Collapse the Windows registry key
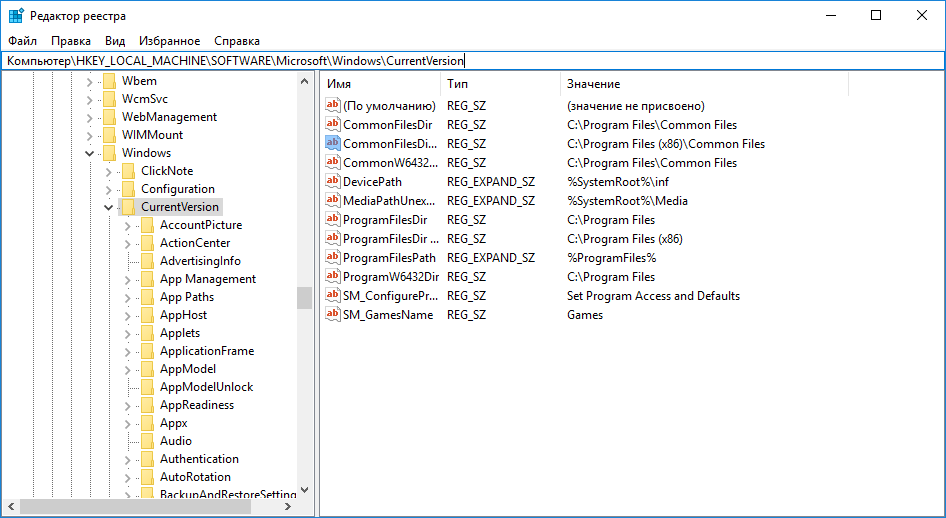 pyautogui.click(x=90, y=153)
